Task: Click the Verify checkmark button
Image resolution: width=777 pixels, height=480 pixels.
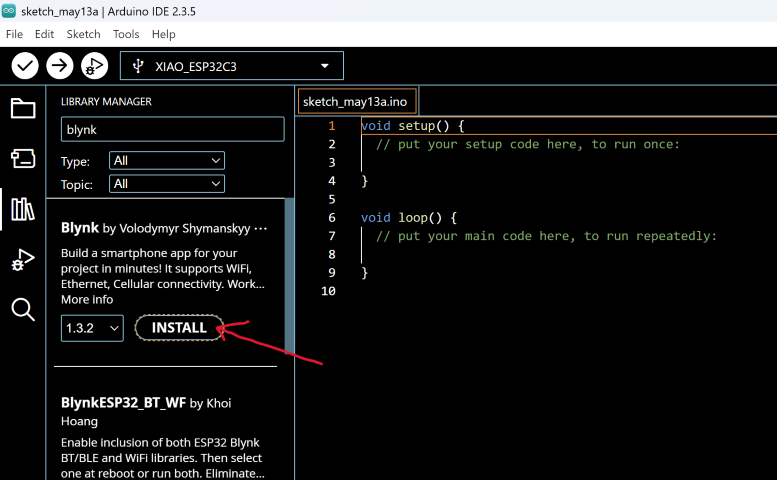Action: coord(25,66)
